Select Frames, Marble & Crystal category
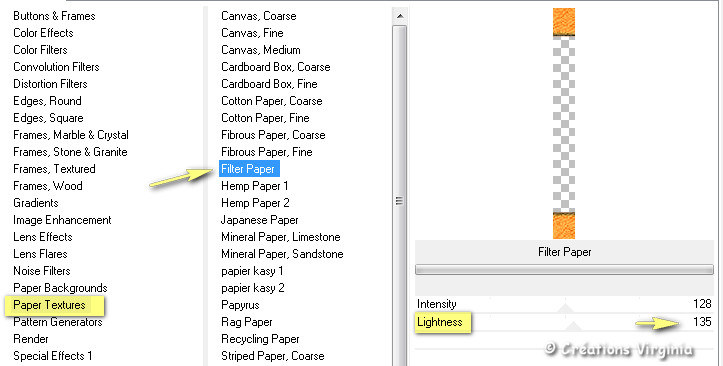This screenshot has width=723, height=366. [x=71, y=136]
